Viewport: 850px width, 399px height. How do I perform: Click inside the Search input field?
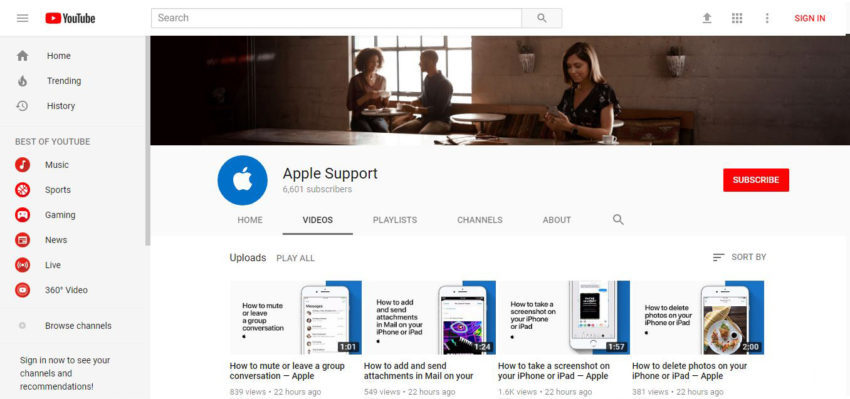336,18
